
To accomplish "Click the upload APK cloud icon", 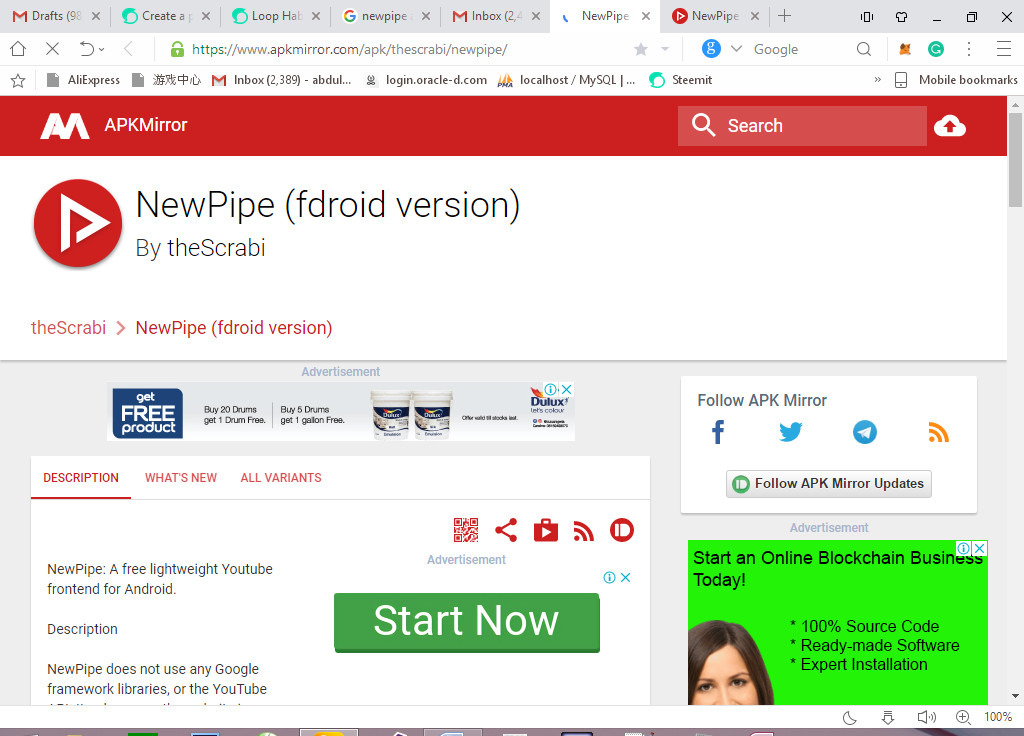I will (950, 125).
